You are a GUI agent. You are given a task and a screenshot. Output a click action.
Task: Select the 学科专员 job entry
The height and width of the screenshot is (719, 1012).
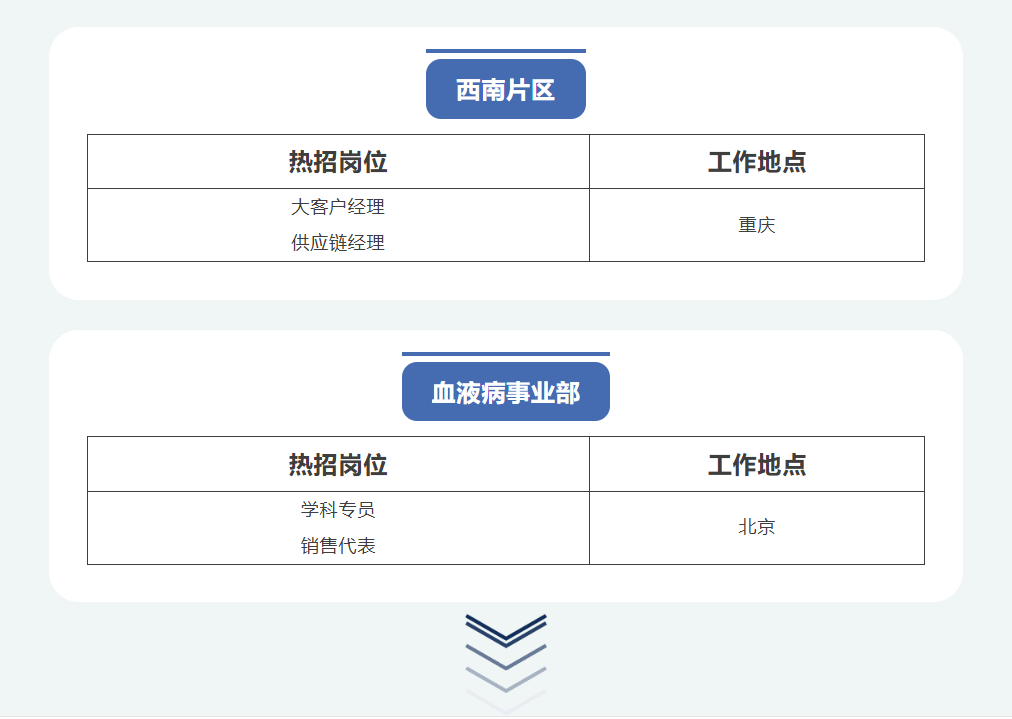pyautogui.click(x=338, y=510)
